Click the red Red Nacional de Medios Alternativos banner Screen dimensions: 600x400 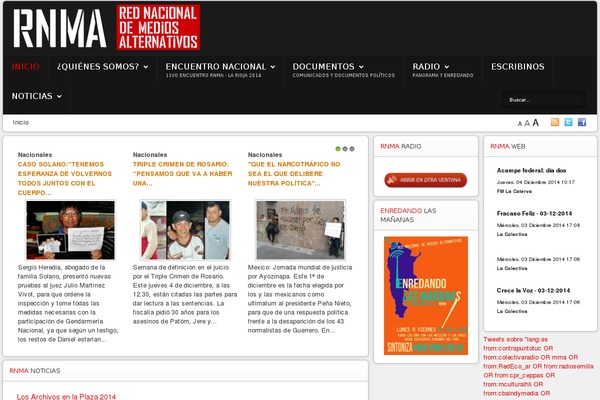[x=158, y=27]
